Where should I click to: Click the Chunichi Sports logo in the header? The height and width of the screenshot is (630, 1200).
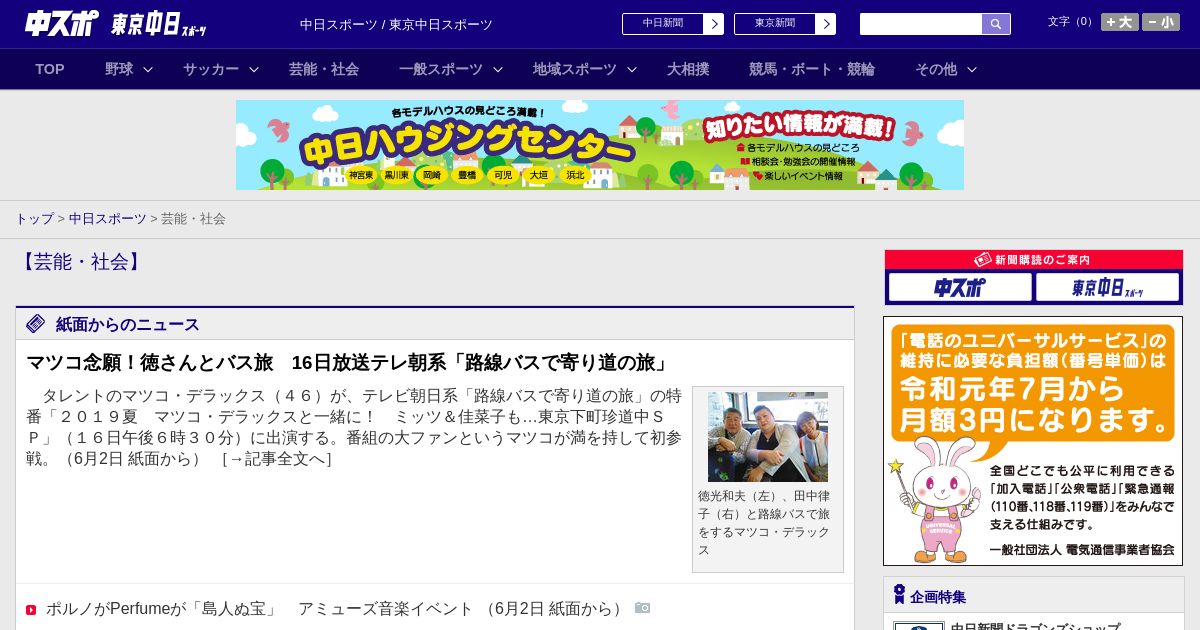(62, 23)
